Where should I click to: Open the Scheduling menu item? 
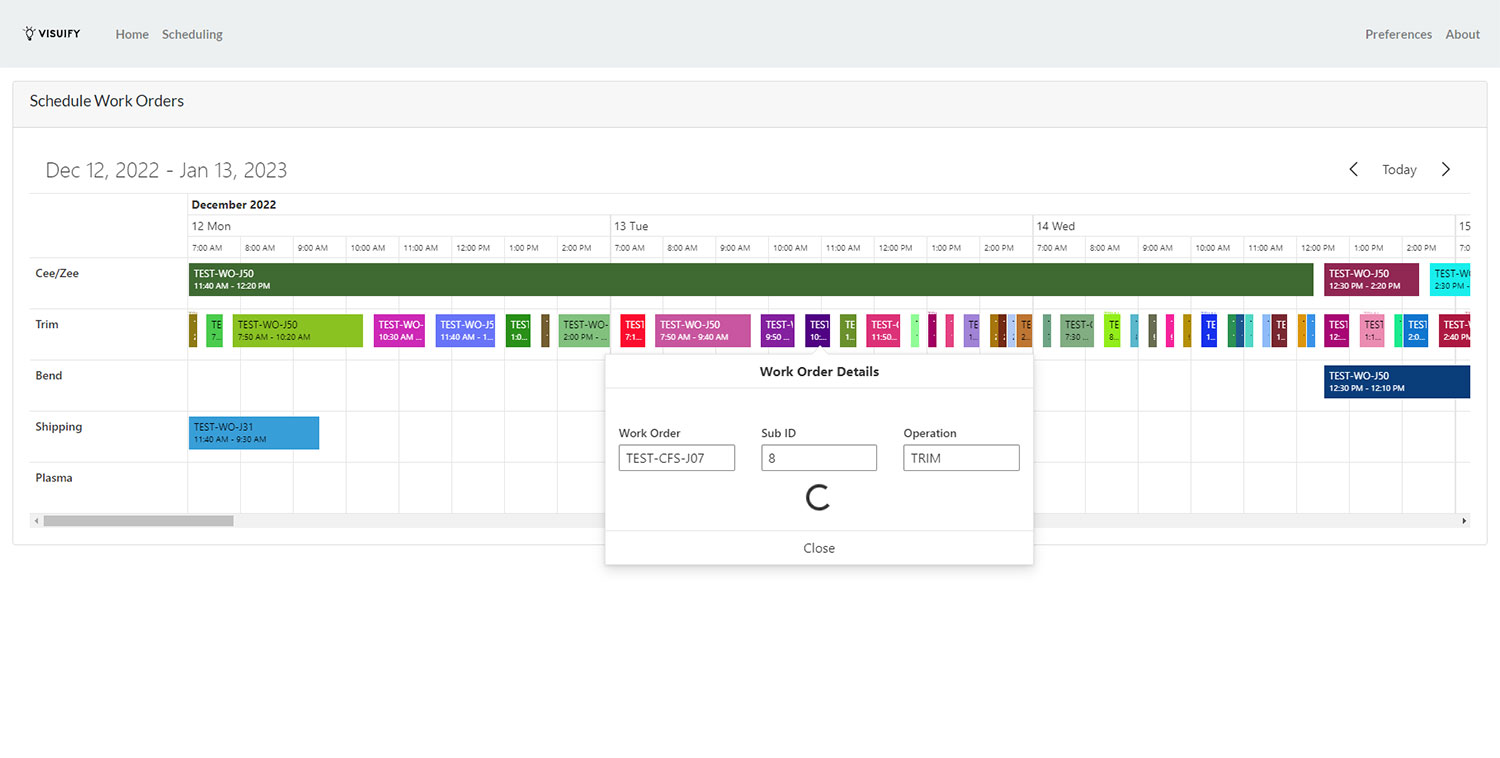click(192, 34)
